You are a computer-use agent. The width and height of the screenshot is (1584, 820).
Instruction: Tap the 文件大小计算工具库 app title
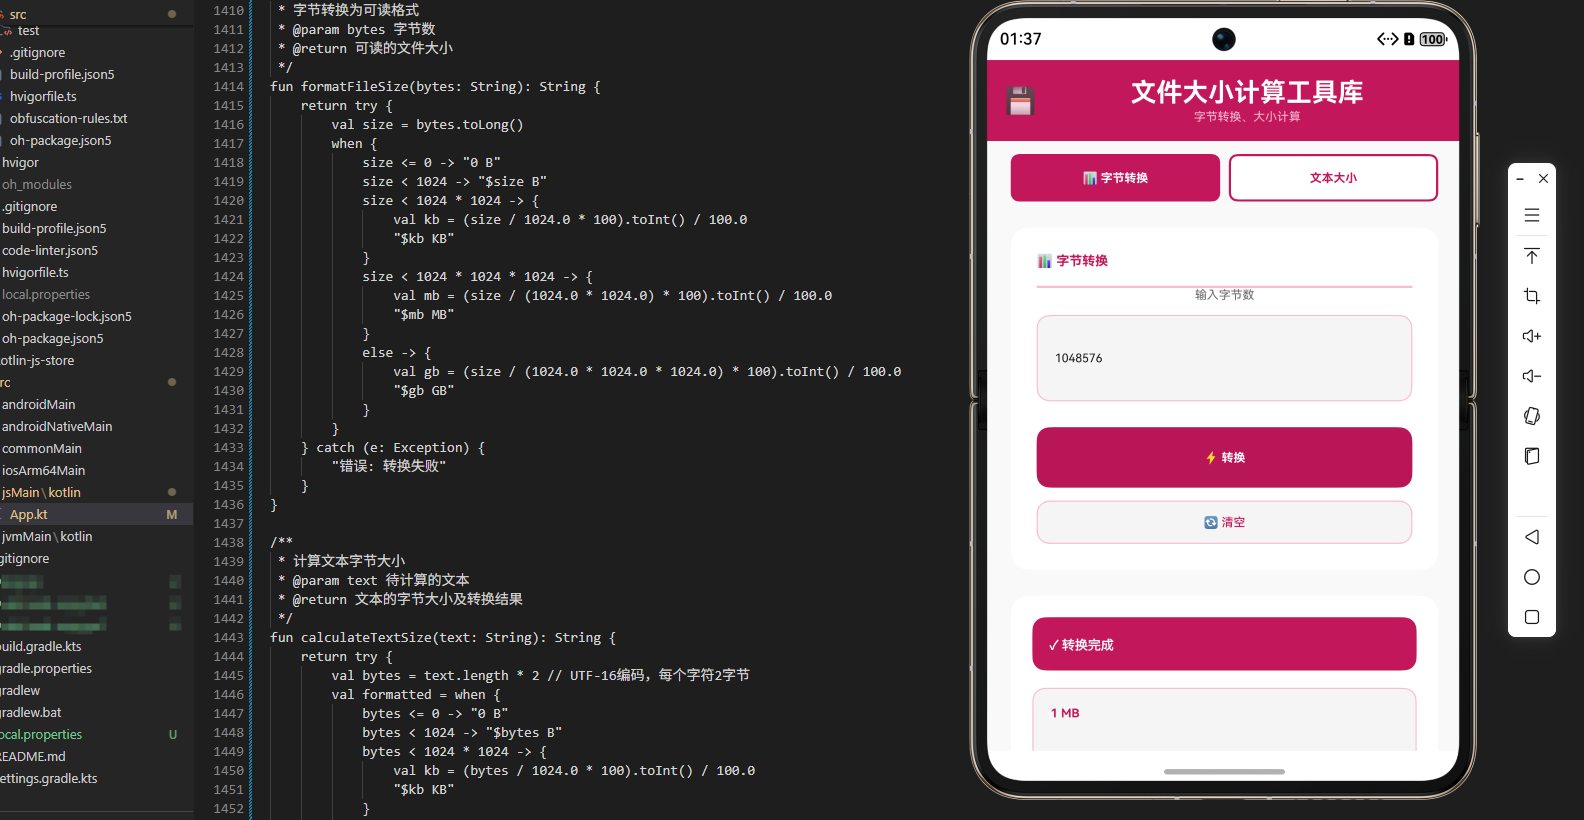tap(1247, 92)
